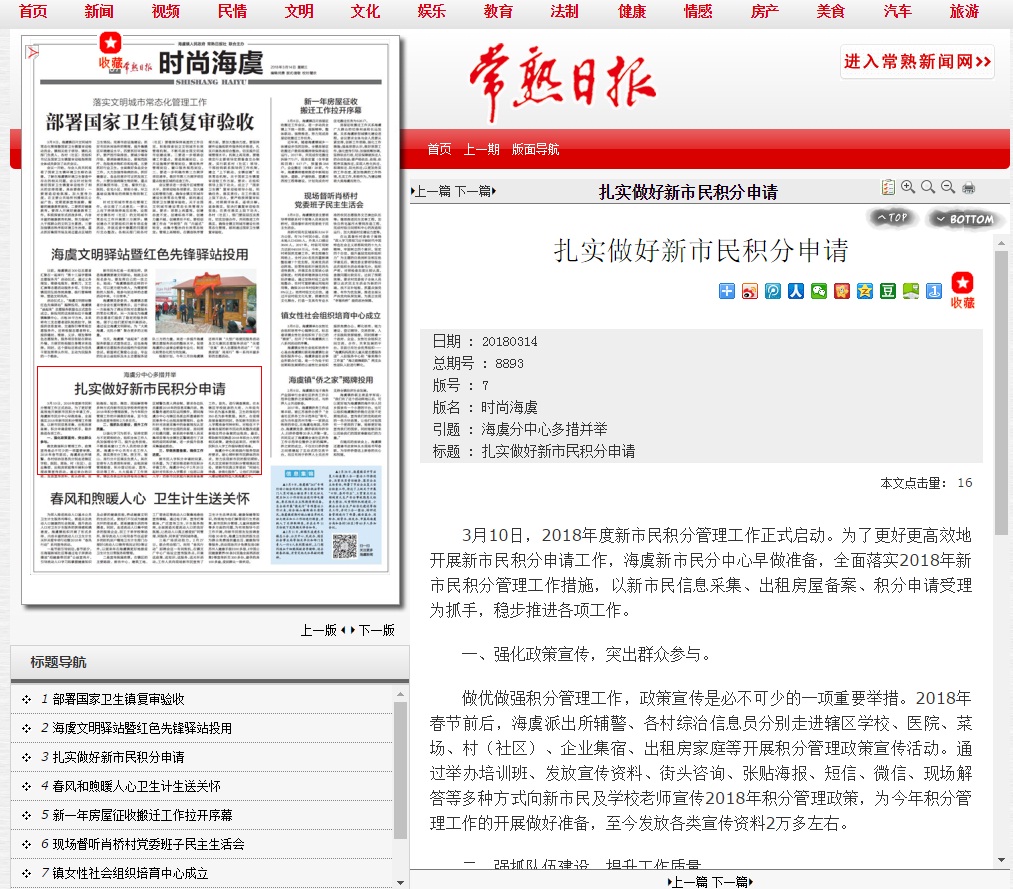Open the 旅游 top navigation item
Viewport: 1013px width, 889px height.
coord(965,11)
